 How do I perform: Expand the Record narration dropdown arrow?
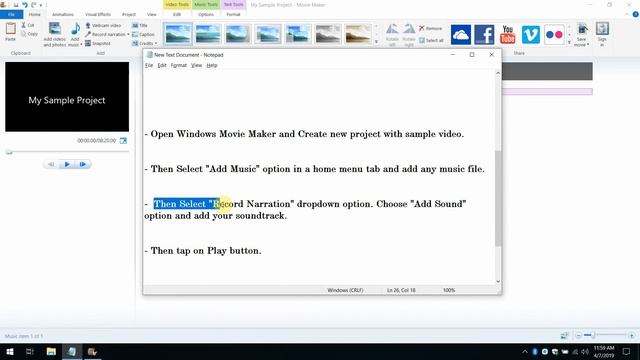[x=128, y=34]
